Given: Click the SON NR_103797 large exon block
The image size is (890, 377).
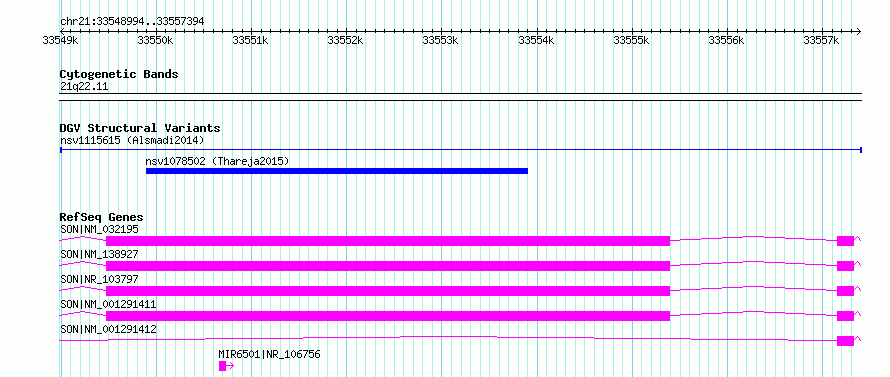Looking at the screenshot, I should [x=388, y=291].
